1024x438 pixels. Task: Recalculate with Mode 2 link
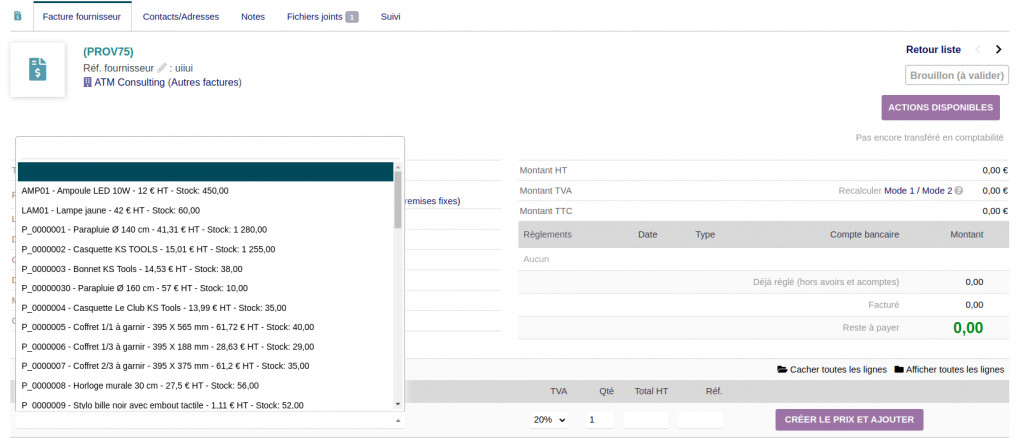[x=937, y=191]
